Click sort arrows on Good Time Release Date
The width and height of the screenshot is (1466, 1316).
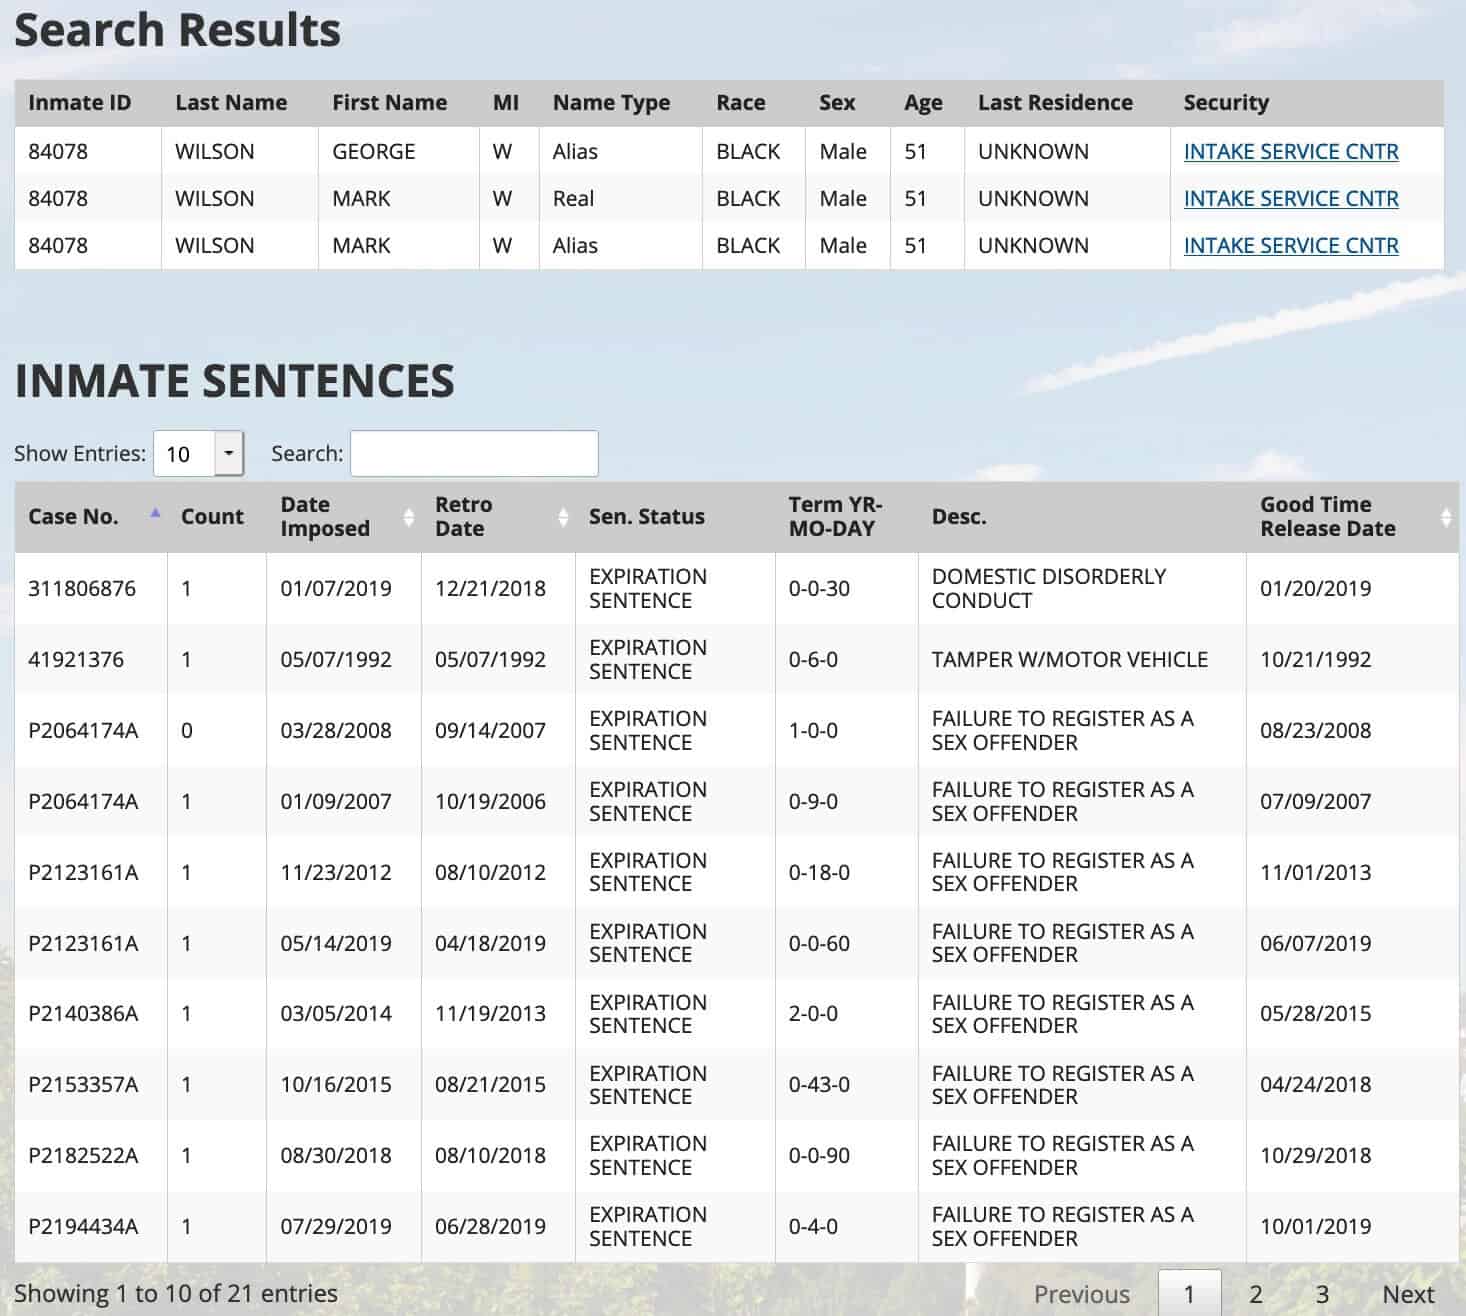(x=1445, y=517)
